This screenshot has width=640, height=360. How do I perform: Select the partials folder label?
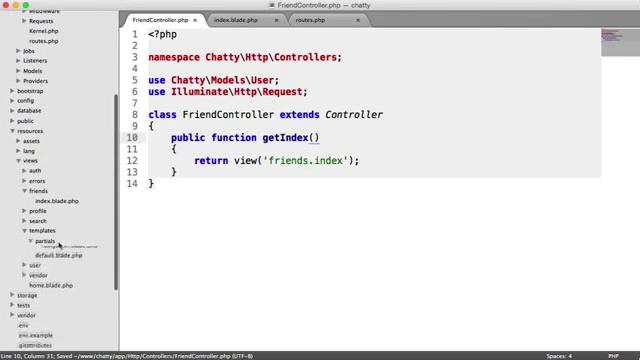tap(44, 241)
